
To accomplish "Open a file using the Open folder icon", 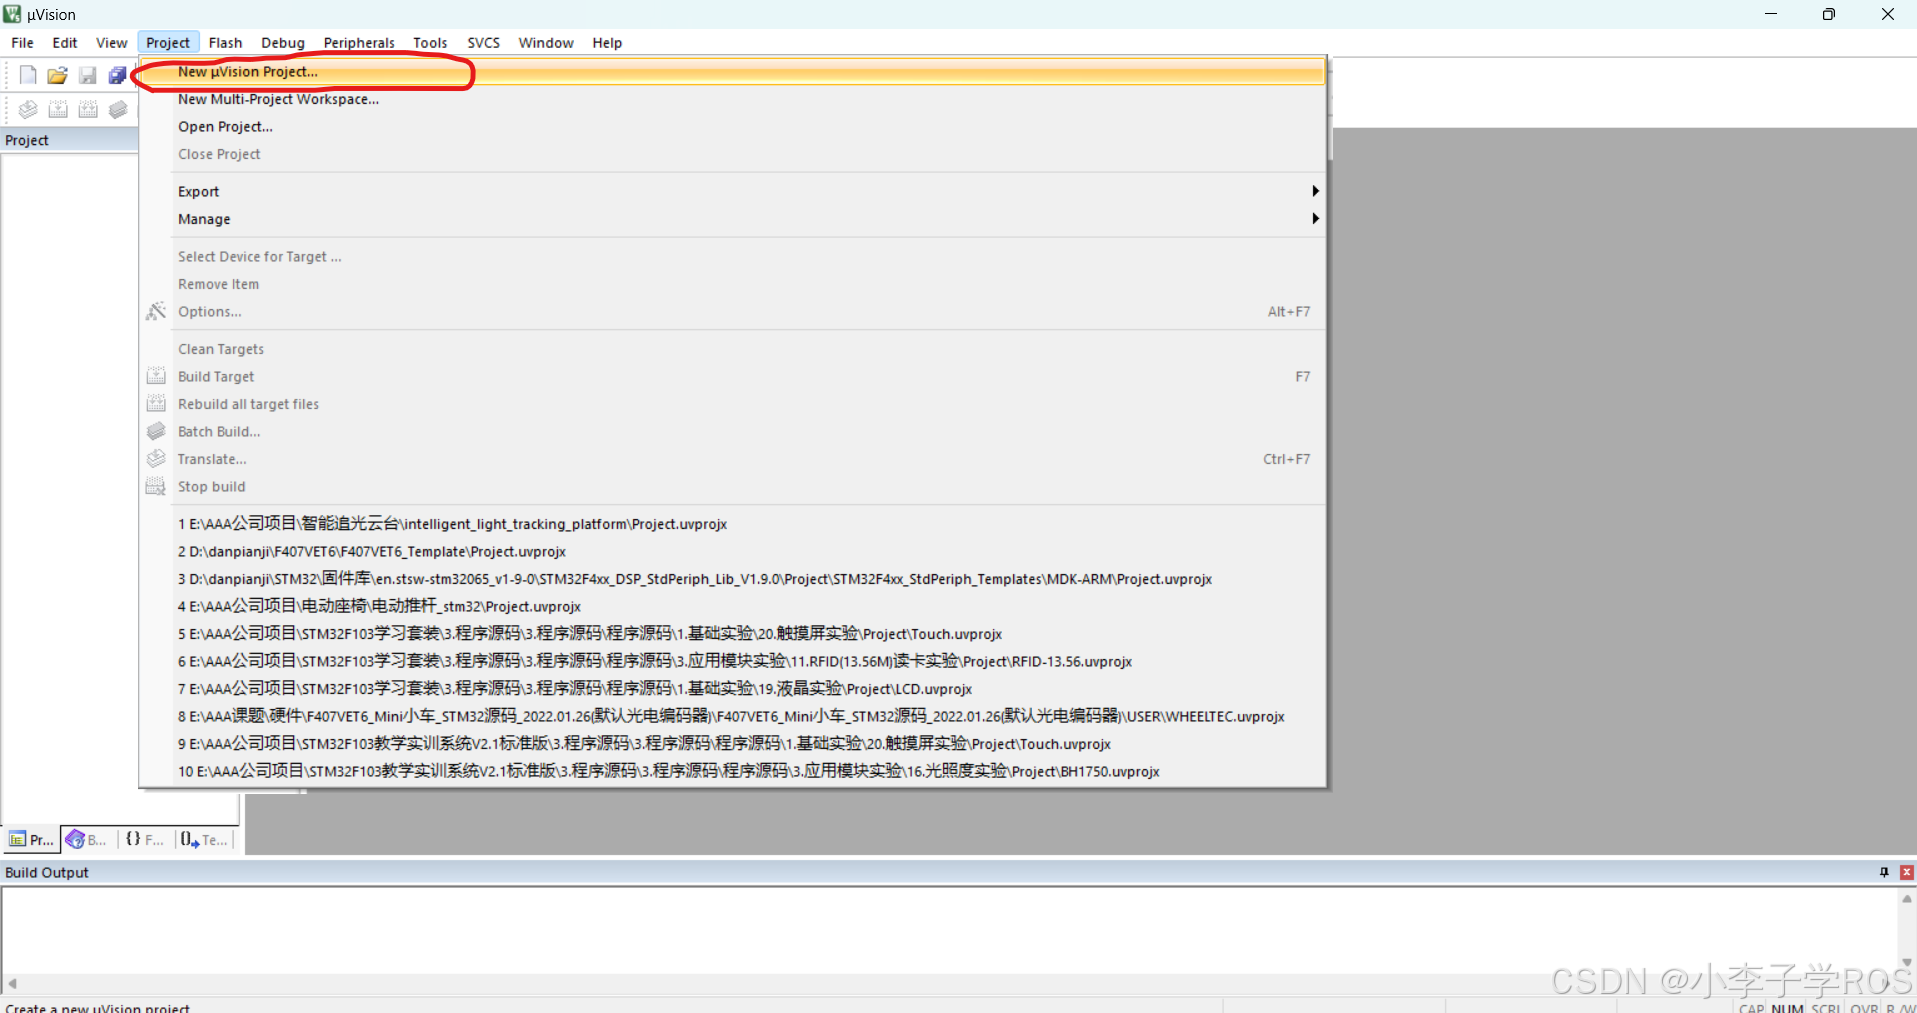I will pos(57,74).
